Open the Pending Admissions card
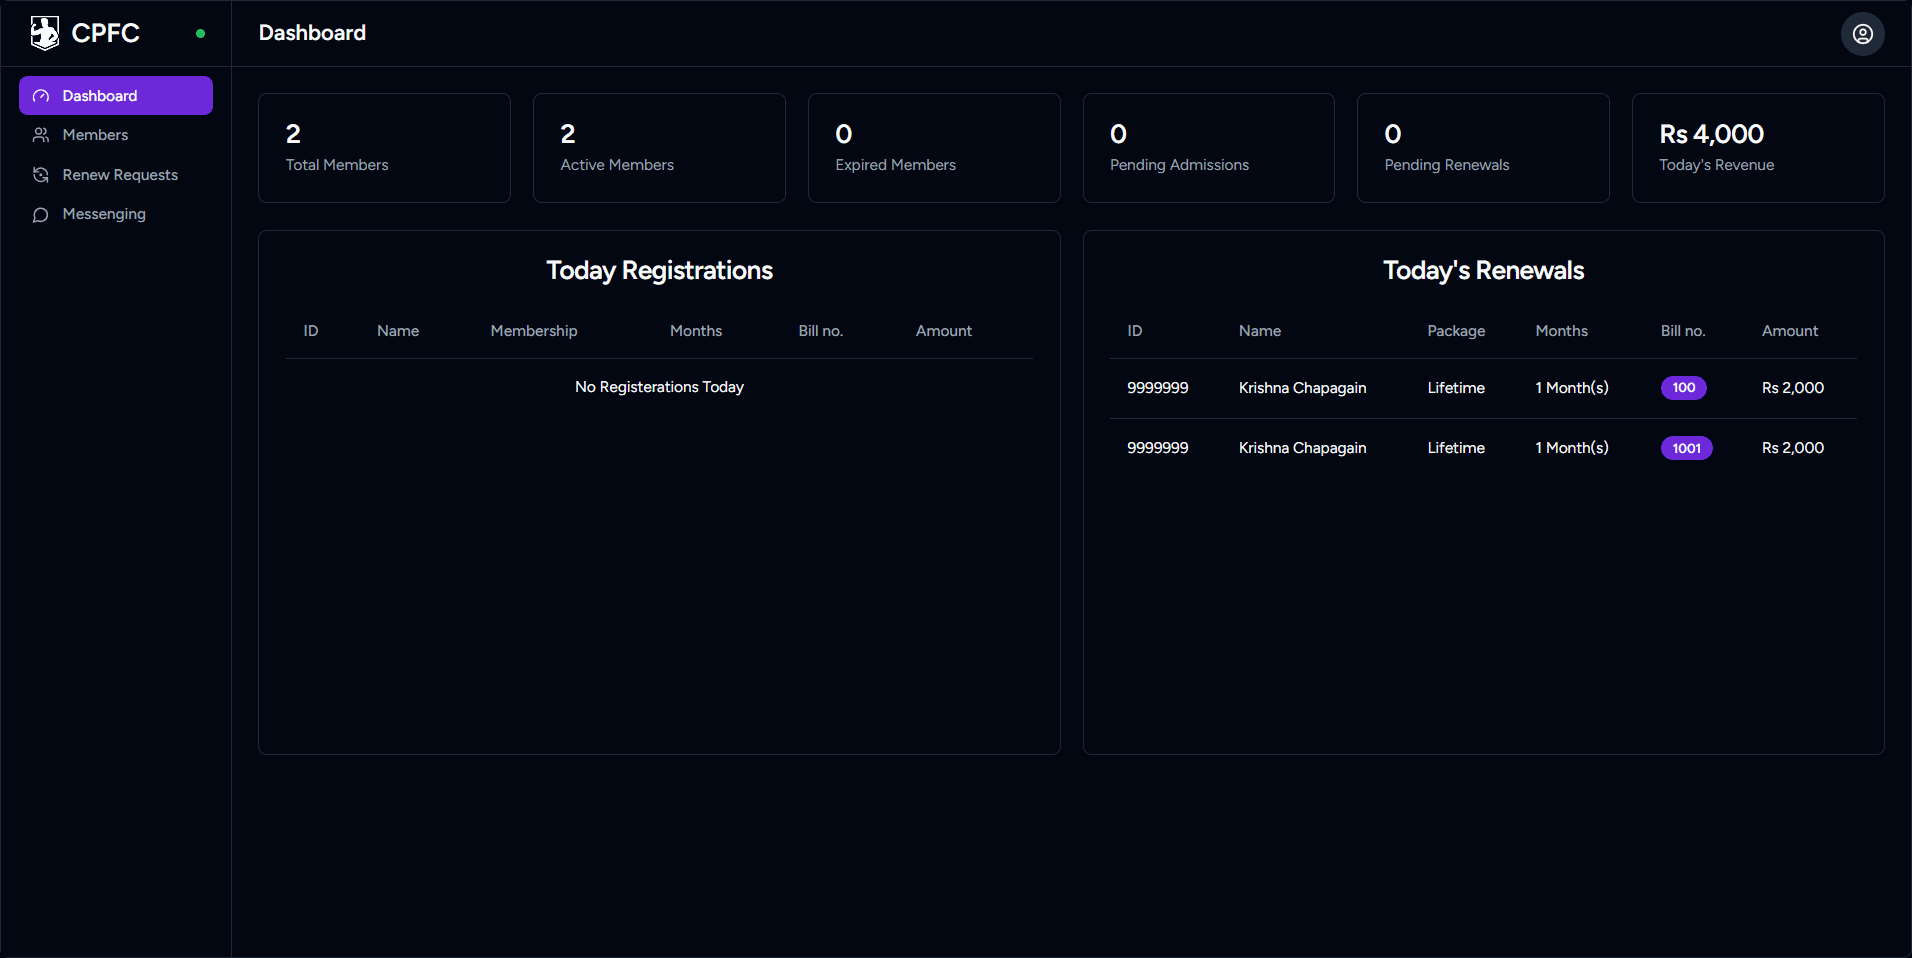Image resolution: width=1912 pixels, height=958 pixels. pyautogui.click(x=1208, y=148)
